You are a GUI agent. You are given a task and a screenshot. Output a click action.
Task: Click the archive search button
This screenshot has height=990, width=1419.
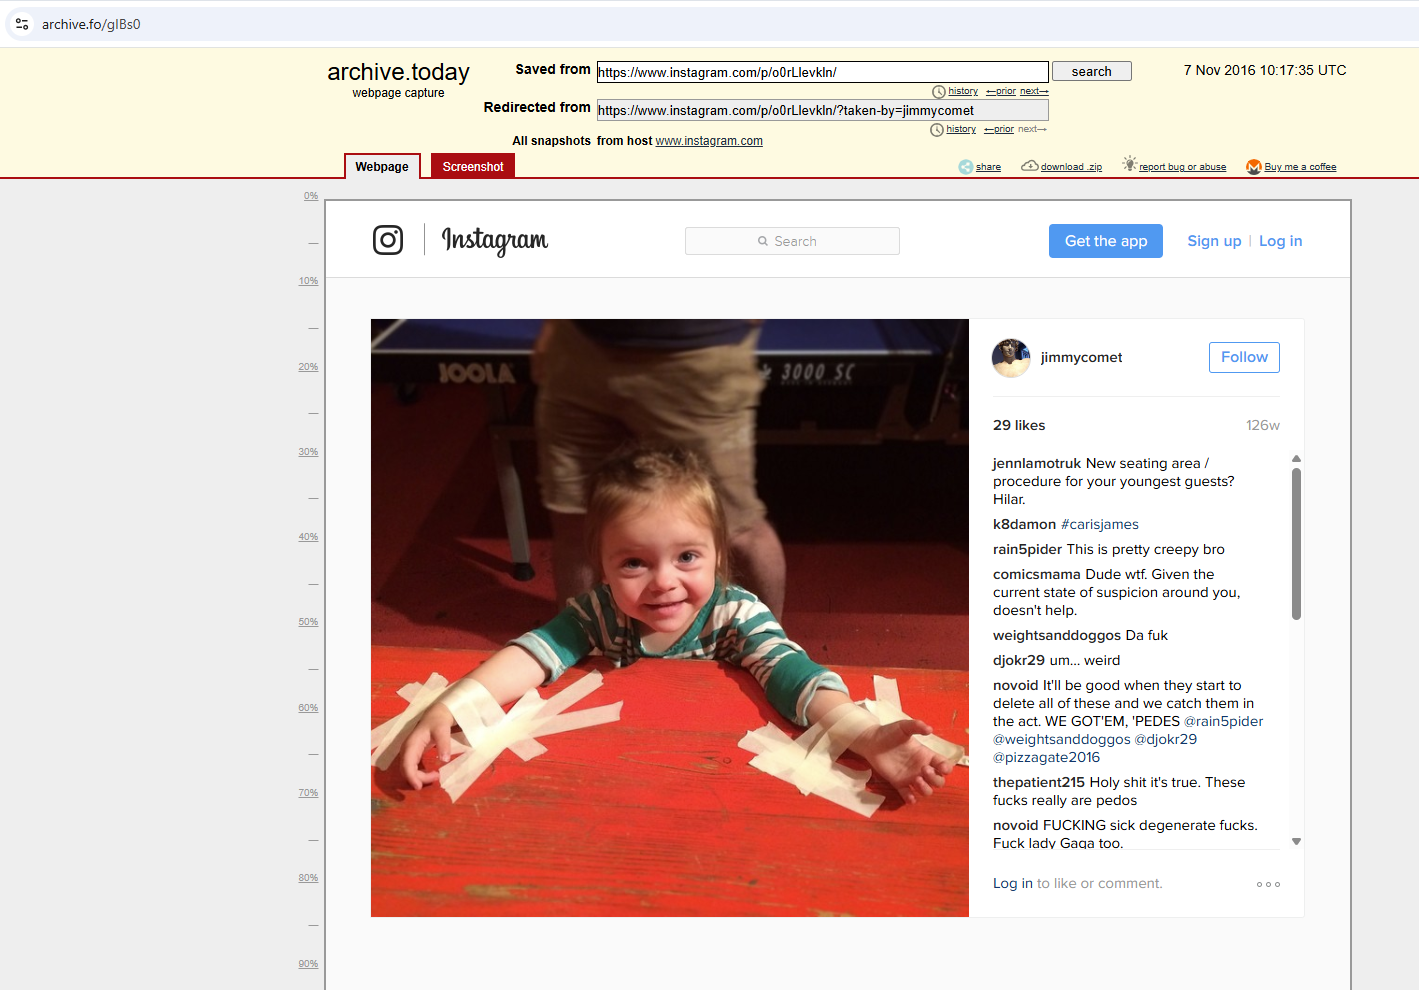point(1091,71)
